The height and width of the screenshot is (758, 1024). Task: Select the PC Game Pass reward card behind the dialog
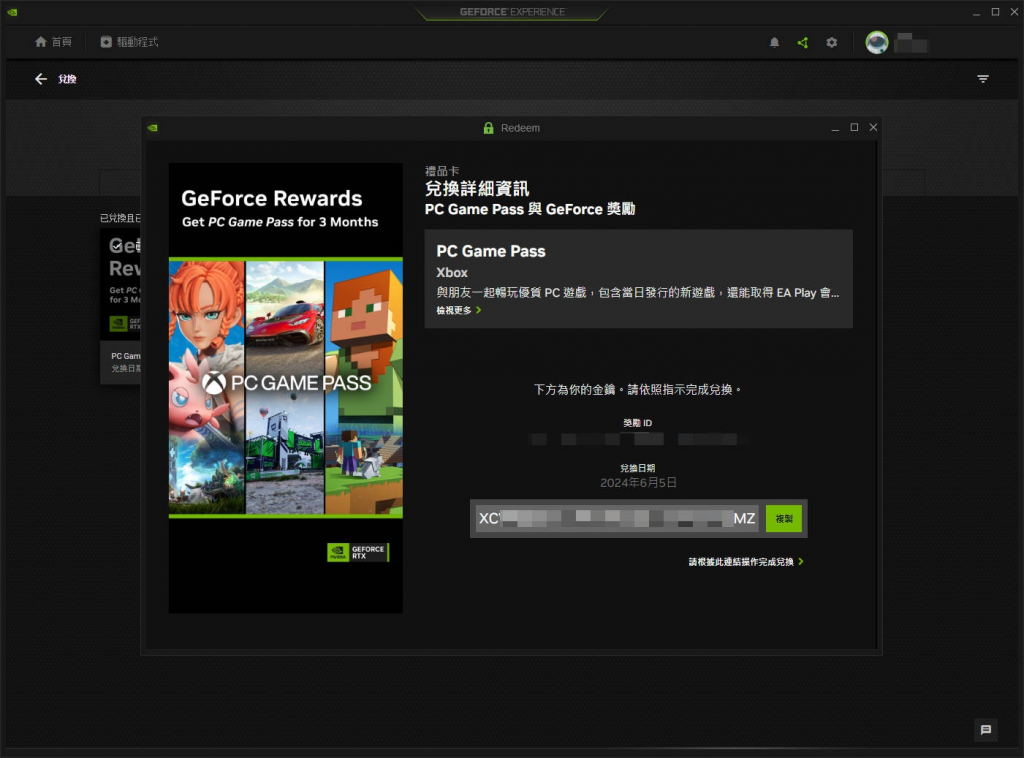tap(121, 306)
